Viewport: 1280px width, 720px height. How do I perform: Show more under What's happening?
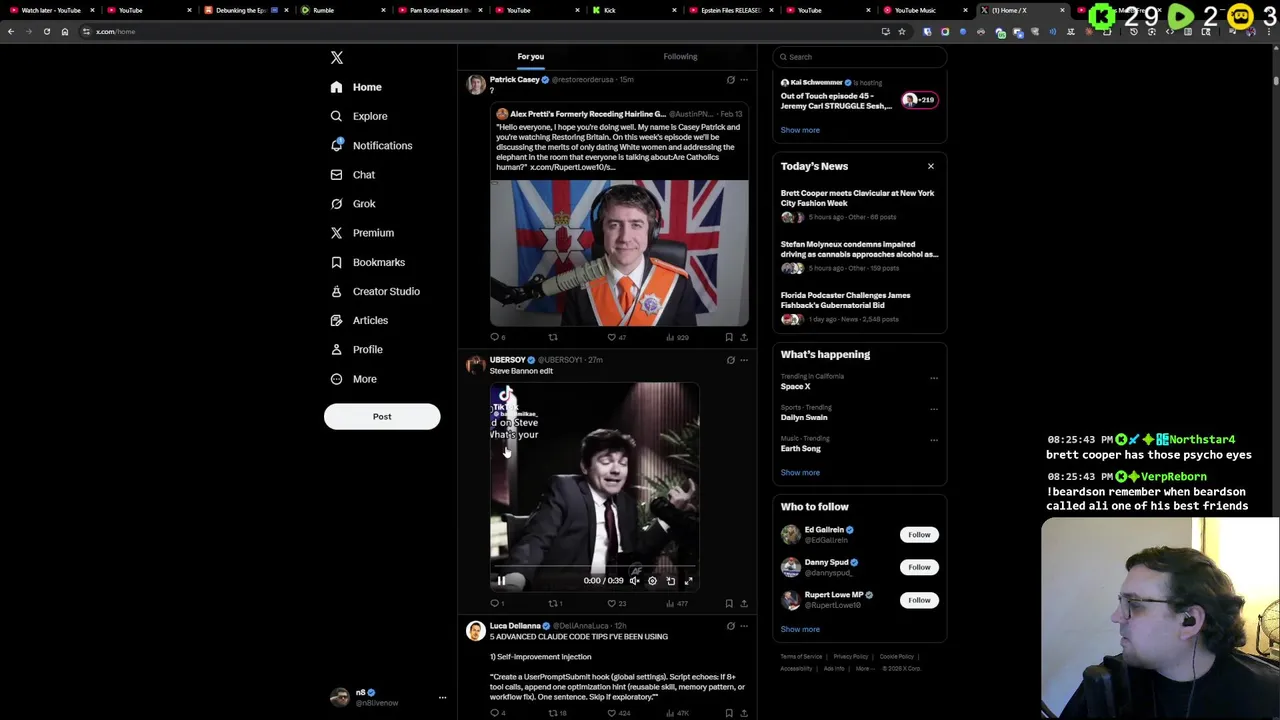coord(800,473)
